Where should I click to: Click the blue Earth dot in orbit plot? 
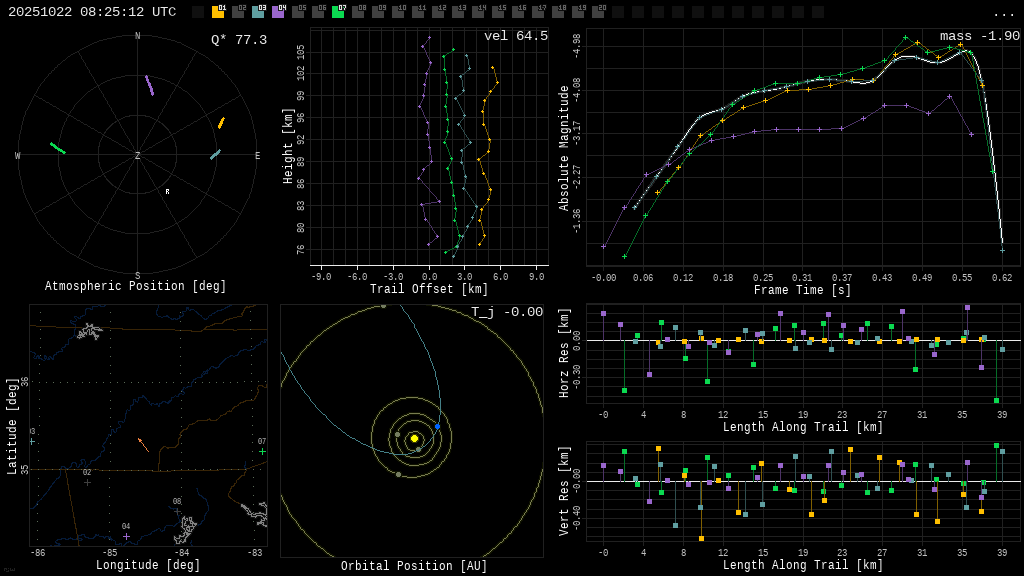coord(437,427)
